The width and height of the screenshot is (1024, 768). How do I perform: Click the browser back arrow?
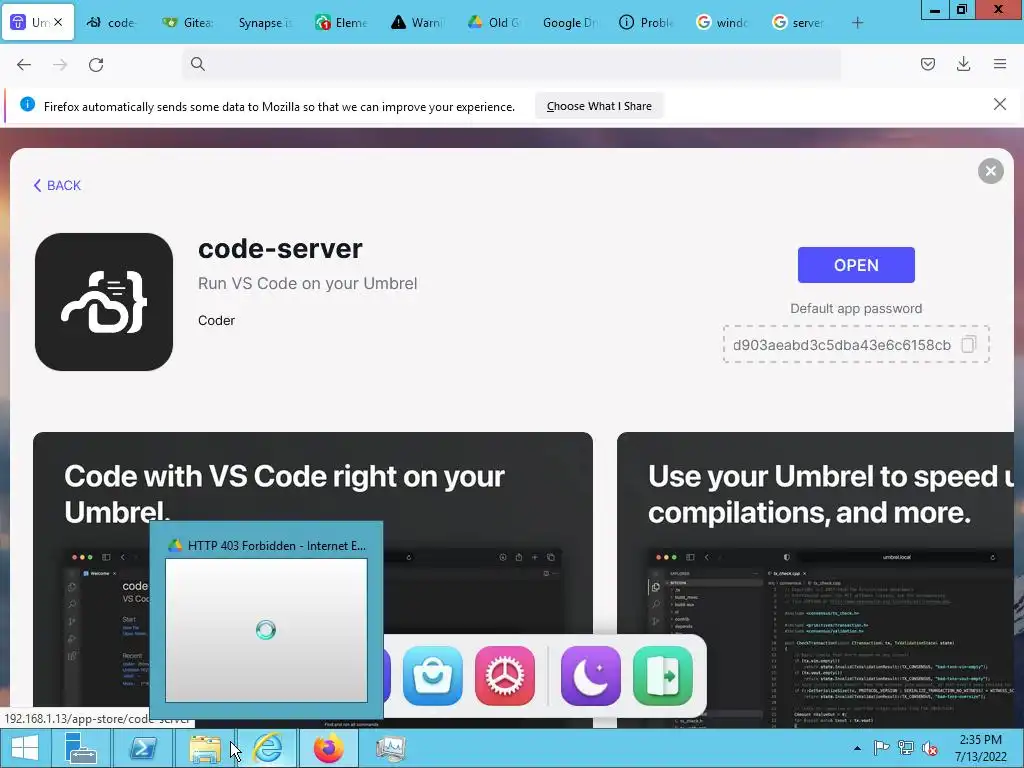pos(24,64)
